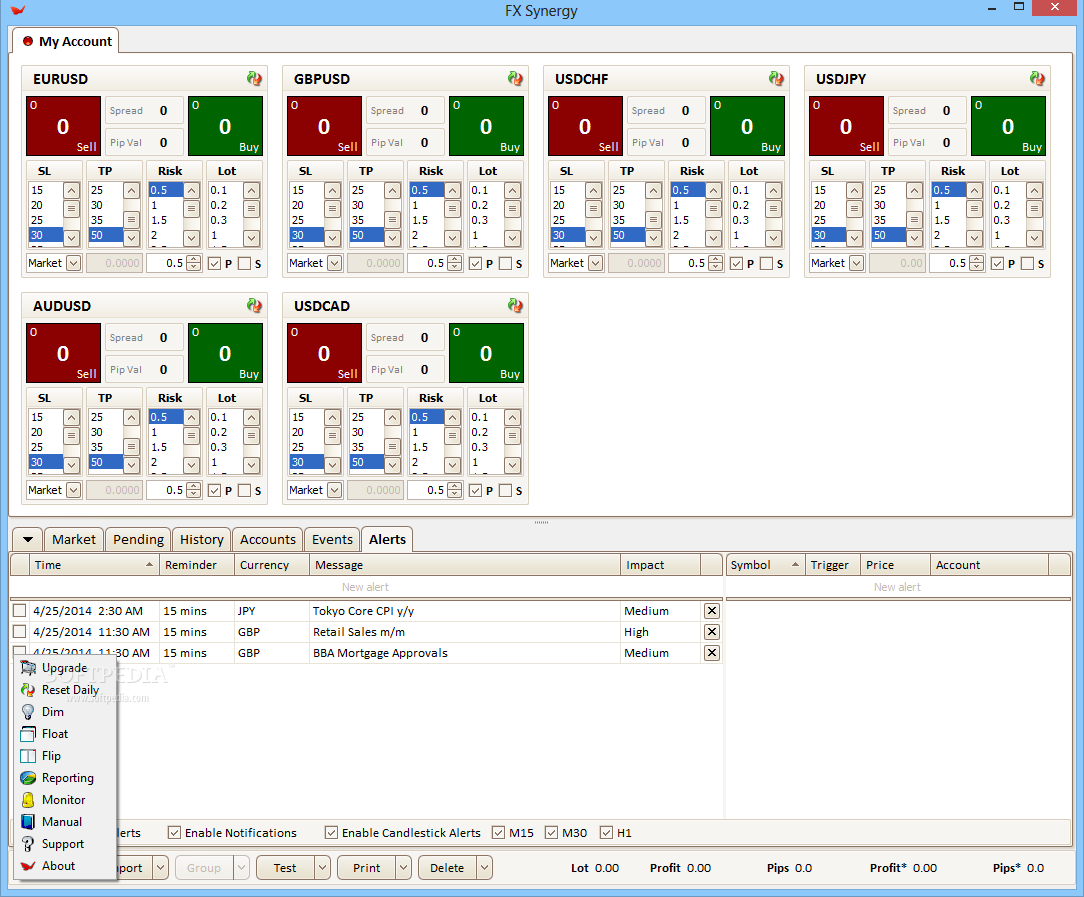This screenshot has width=1084, height=897.
Task: Open USDCHF Market order type dropdown
Action: pyautogui.click(x=595, y=263)
